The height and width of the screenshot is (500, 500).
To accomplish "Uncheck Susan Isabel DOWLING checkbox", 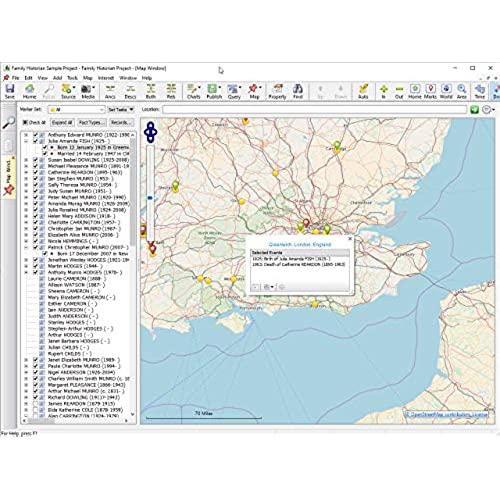I will (x=35, y=160).
